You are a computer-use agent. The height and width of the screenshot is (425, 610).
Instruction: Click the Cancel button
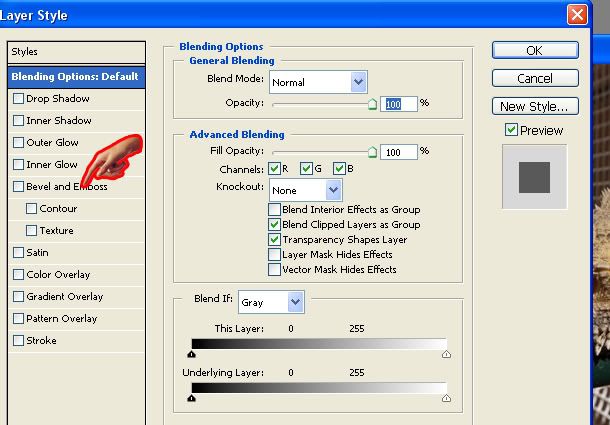535,78
